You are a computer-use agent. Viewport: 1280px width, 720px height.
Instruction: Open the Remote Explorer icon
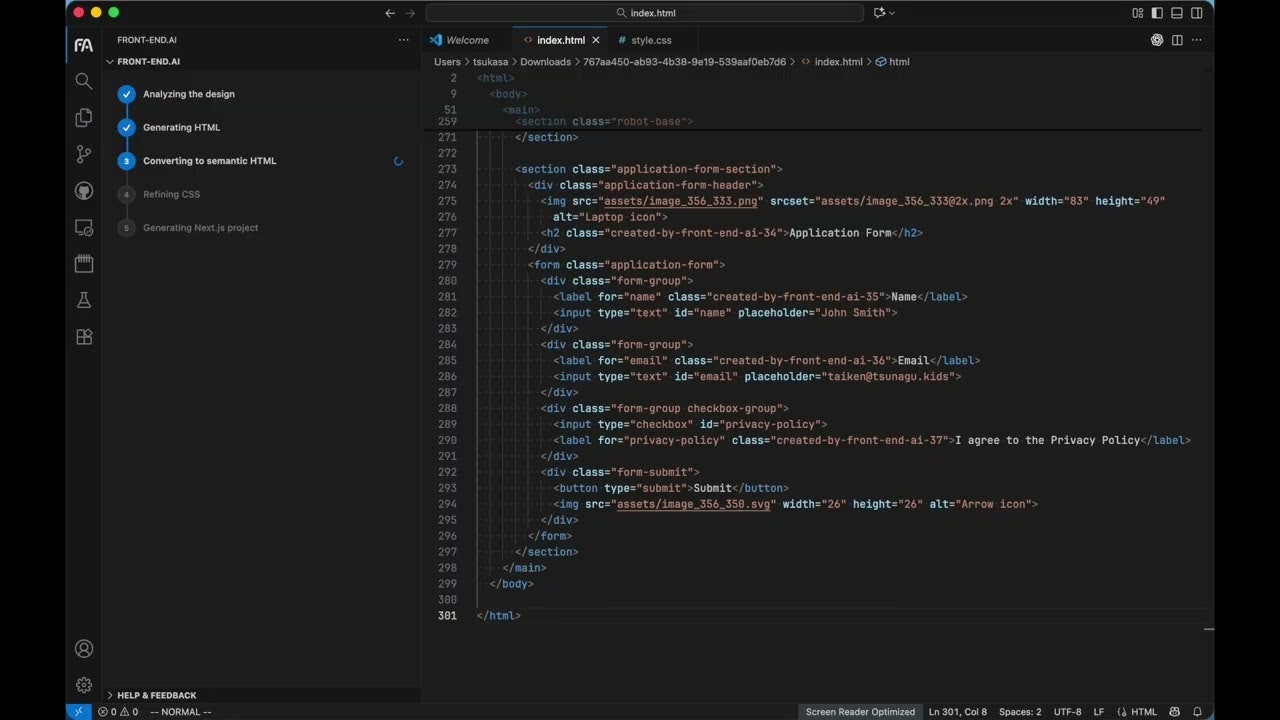tap(84, 228)
